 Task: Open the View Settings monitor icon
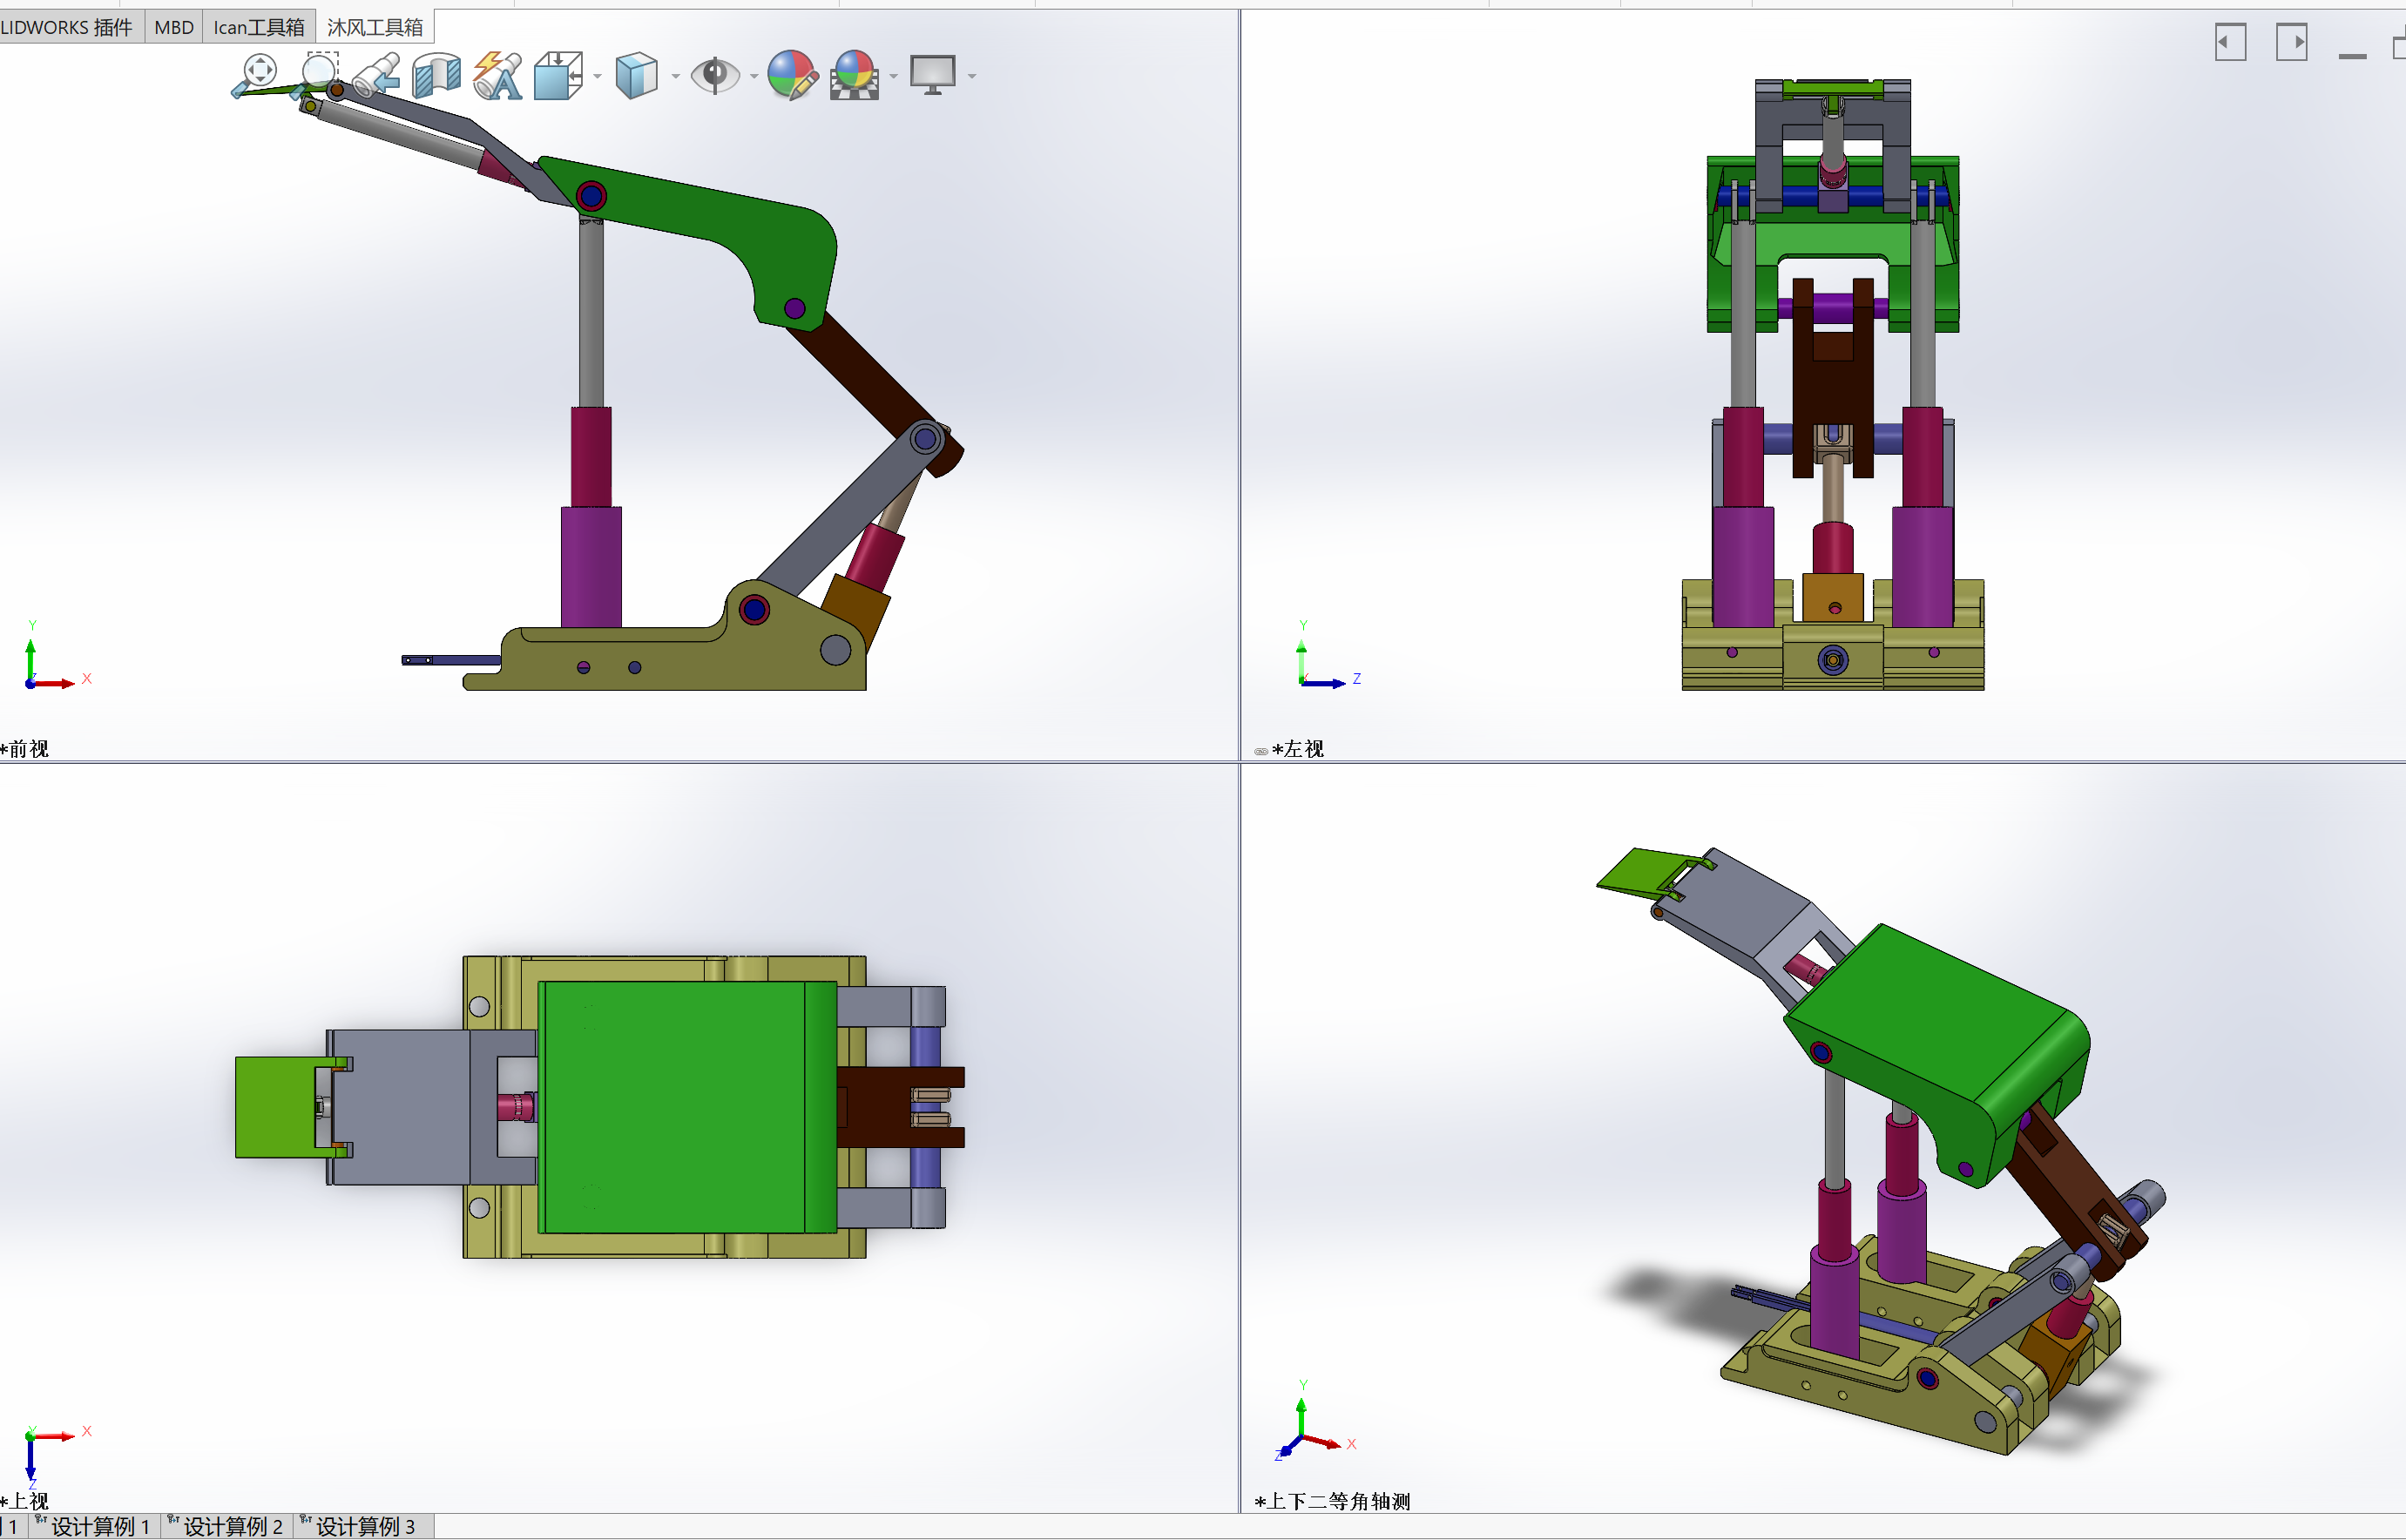(x=932, y=75)
